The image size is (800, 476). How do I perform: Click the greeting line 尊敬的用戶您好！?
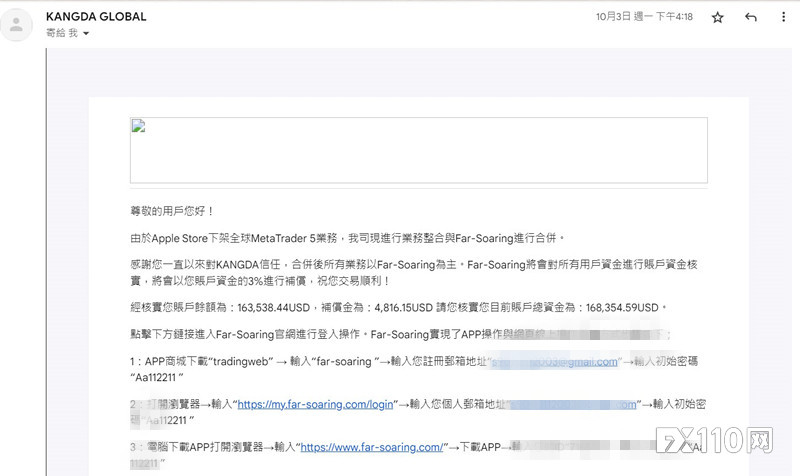[172, 211]
